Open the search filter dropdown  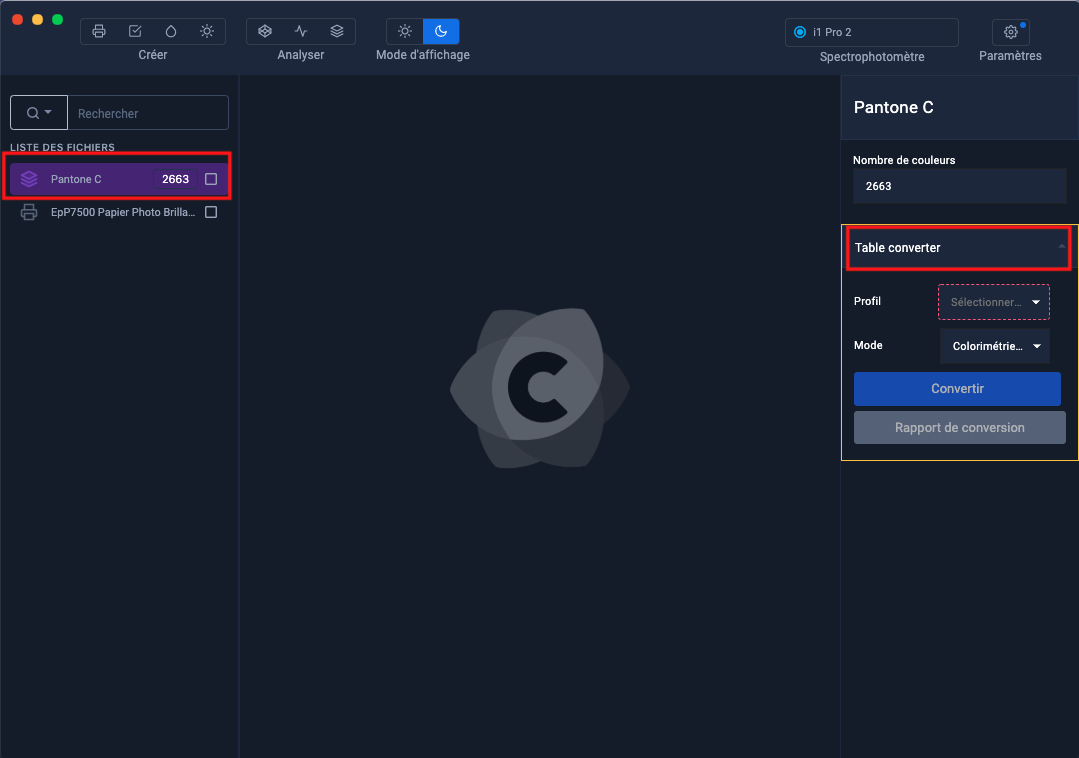[39, 113]
